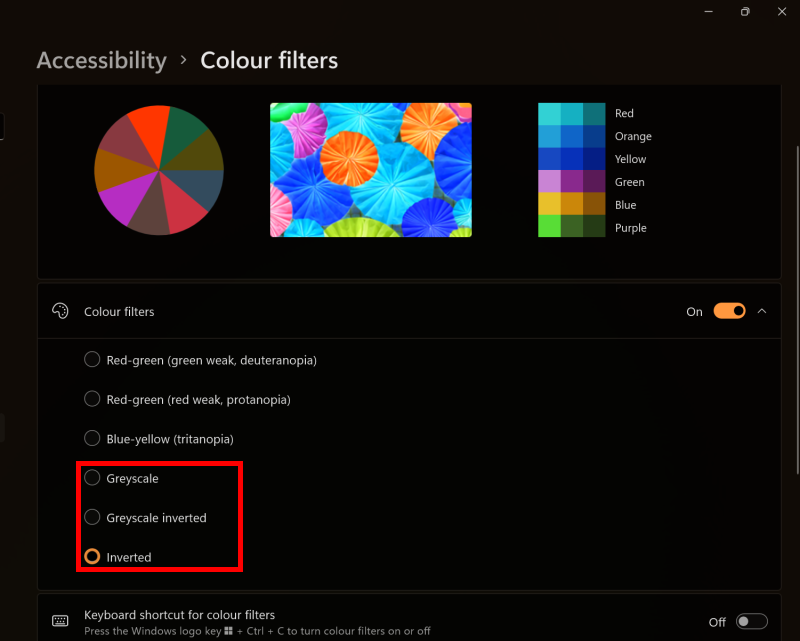Image resolution: width=800 pixels, height=641 pixels.
Task: Click the Colour filters page title
Action: pyautogui.click(x=269, y=60)
